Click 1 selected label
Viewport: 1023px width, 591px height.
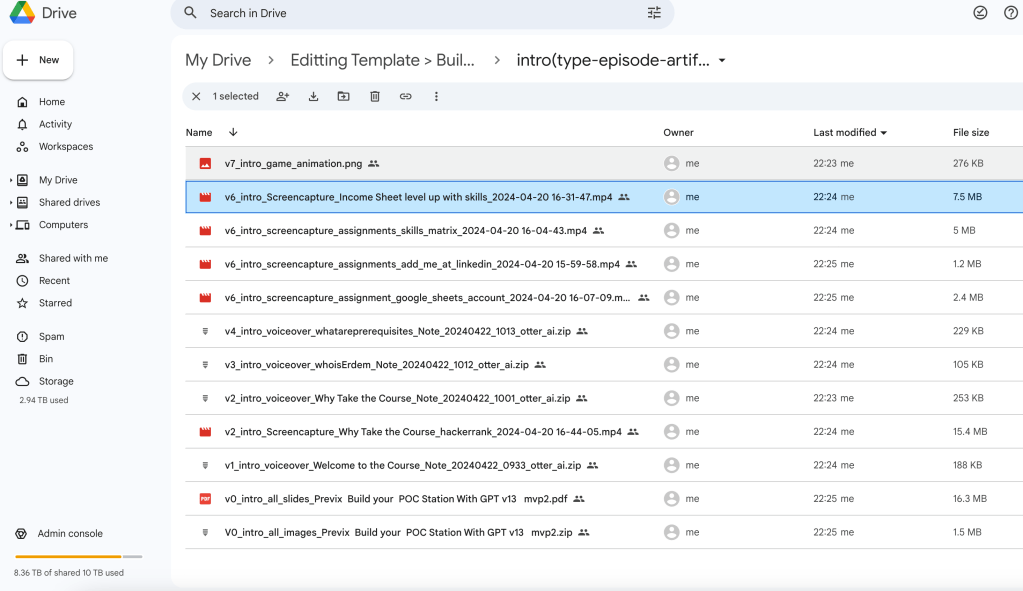(236, 97)
